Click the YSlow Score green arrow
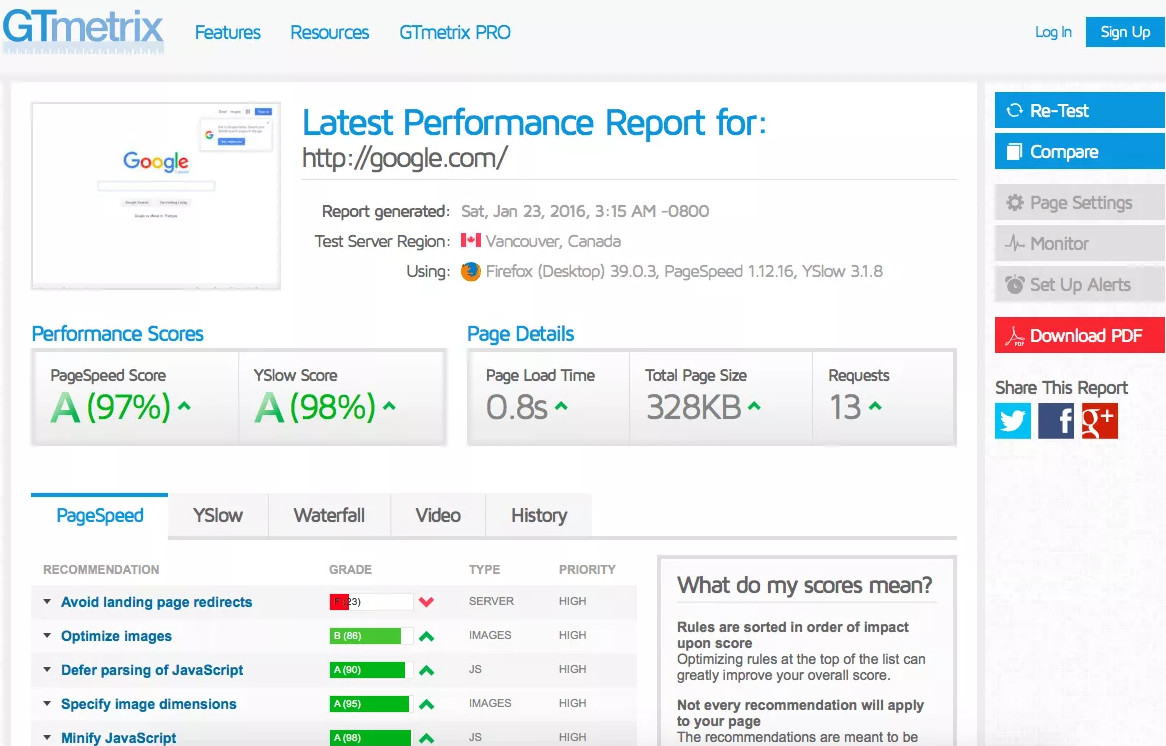The height and width of the screenshot is (746, 1166). [x=389, y=406]
